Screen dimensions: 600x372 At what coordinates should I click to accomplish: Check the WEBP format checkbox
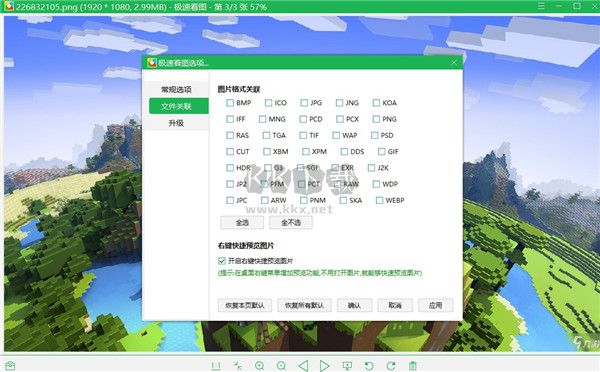(x=380, y=200)
